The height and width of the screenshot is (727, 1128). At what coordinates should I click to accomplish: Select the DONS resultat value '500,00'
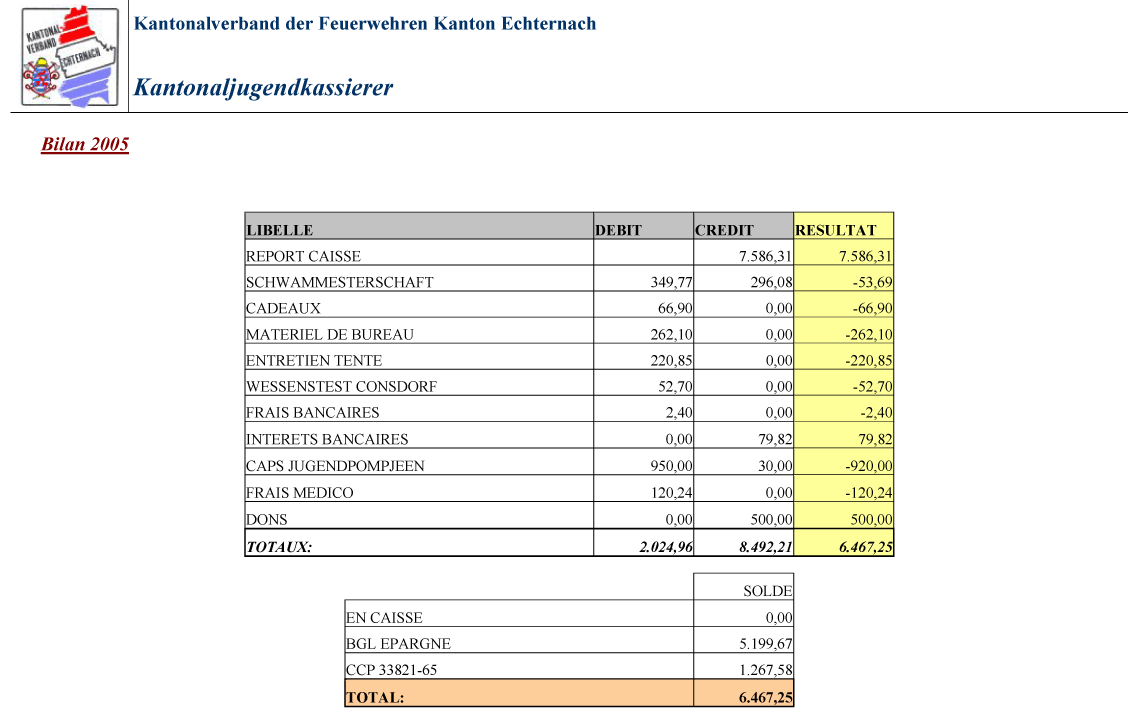(x=871, y=519)
